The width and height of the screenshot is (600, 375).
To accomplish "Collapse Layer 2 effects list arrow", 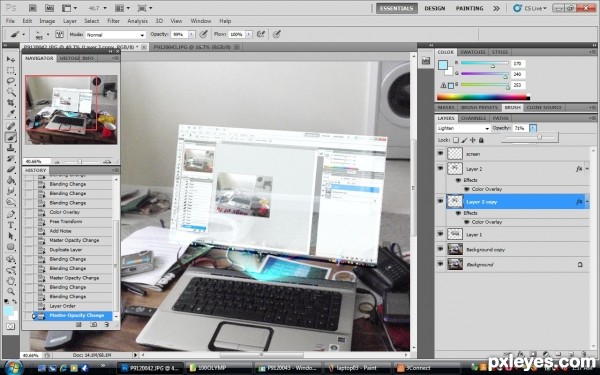I will click(x=587, y=168).
